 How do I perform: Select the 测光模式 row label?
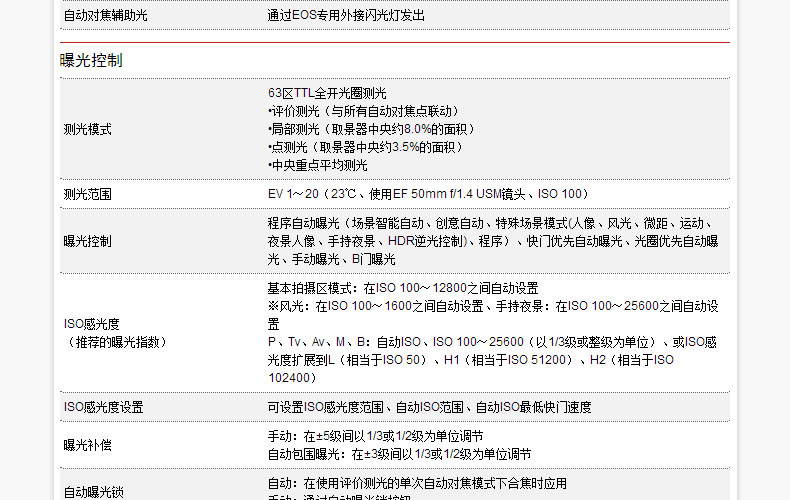click(x=87, y=129)
